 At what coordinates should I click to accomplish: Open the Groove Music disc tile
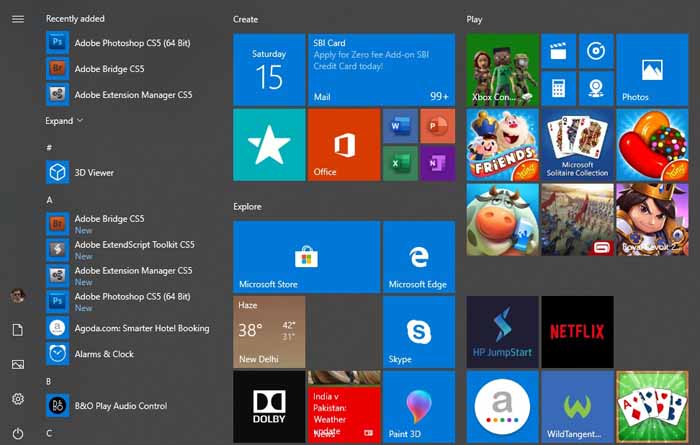[596, 51]
